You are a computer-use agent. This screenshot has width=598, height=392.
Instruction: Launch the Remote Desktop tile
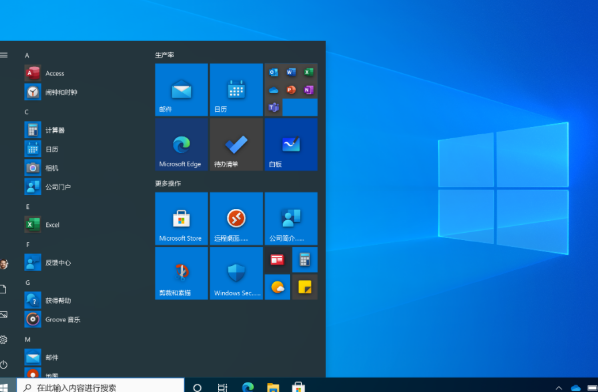pos(236,218)
